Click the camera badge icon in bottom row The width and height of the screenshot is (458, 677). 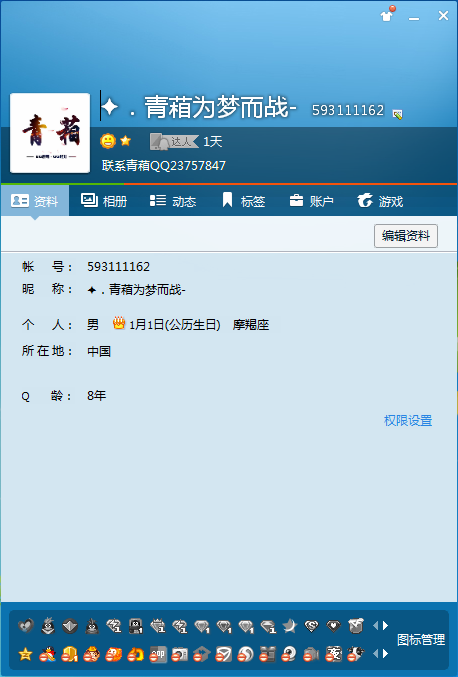179,654
